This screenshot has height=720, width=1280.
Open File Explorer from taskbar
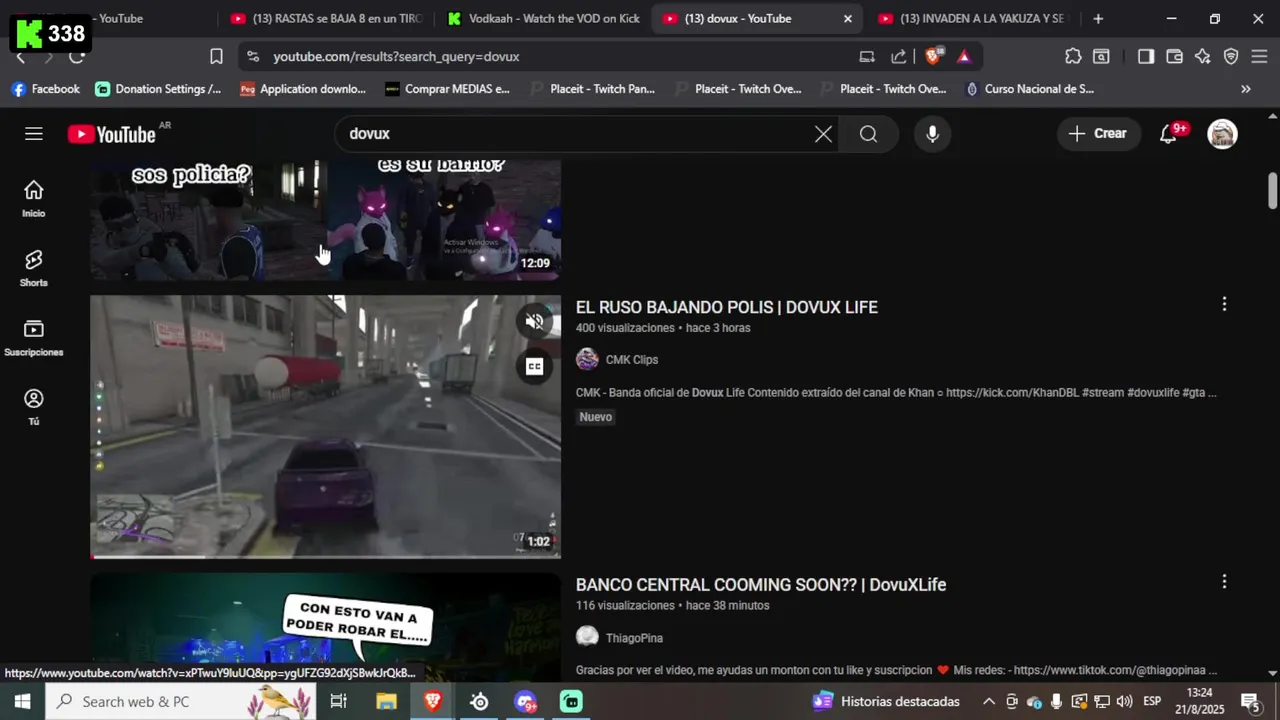click(386, 702)
